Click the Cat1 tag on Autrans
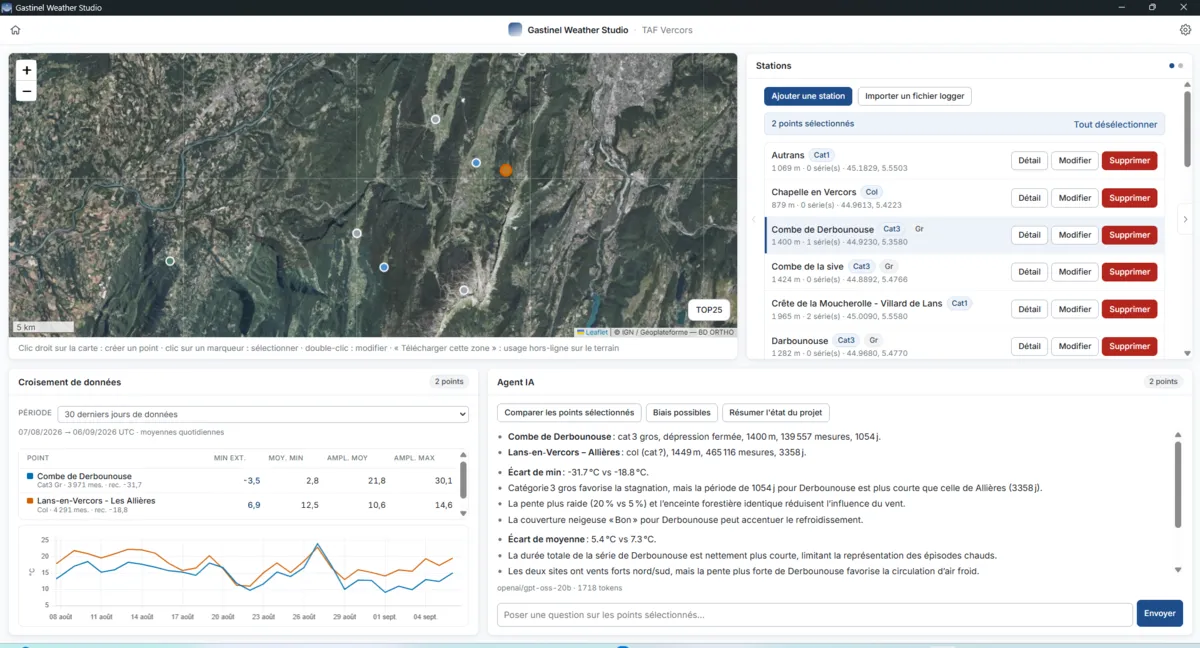 point(822,155)
